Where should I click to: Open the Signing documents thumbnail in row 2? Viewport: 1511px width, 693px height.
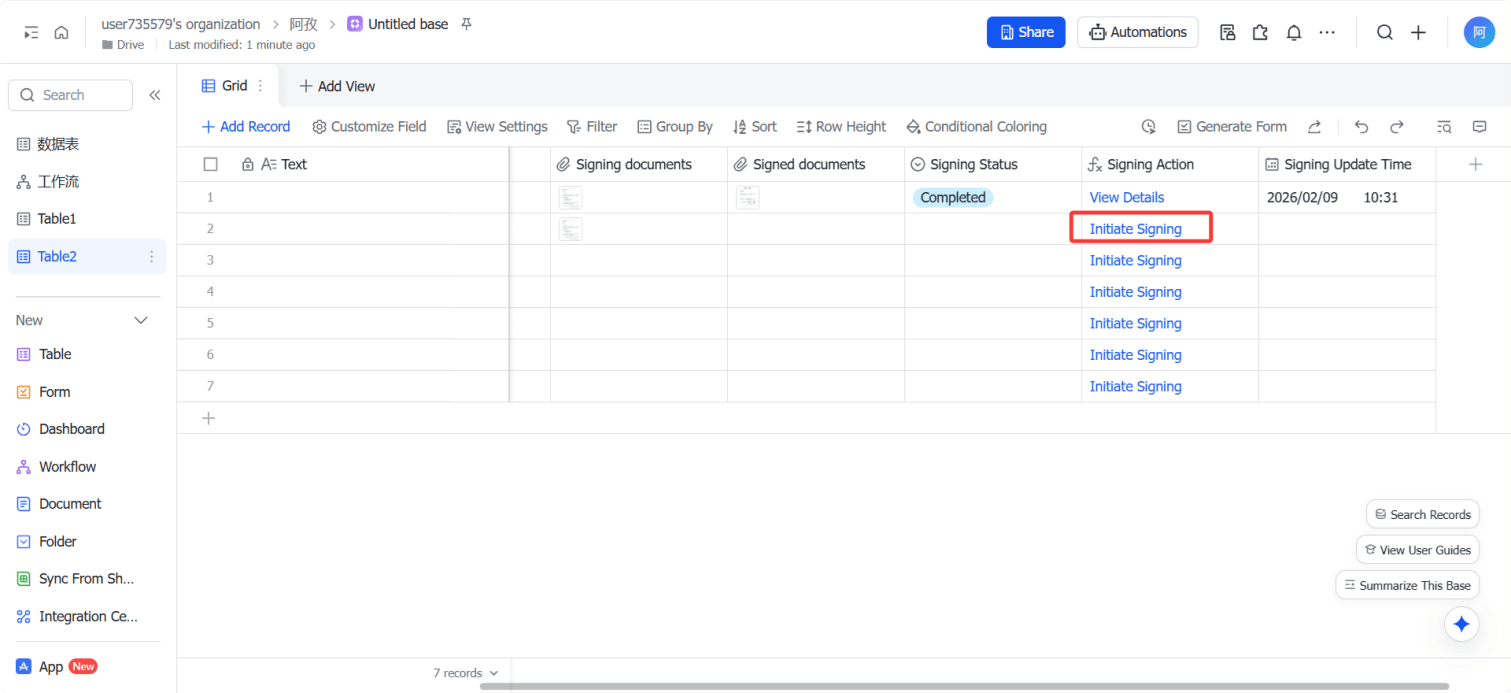click(570, 229)
